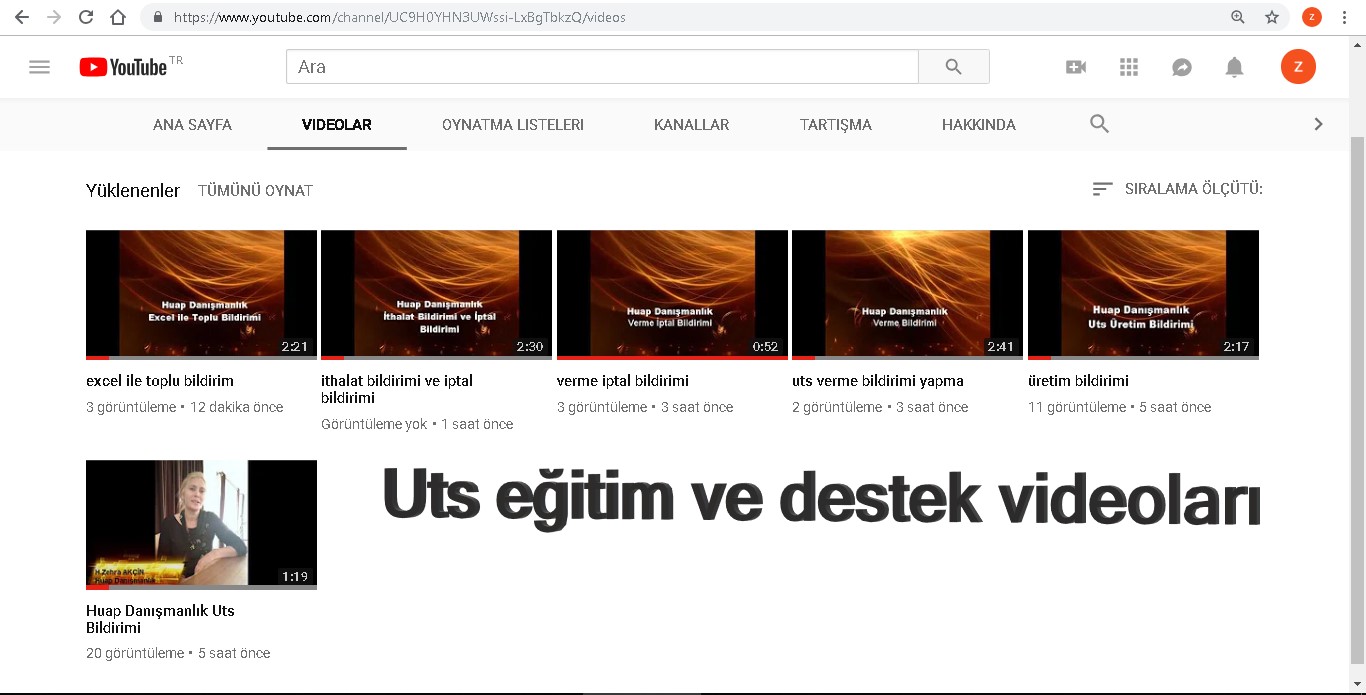Open the browser home page icon

[x=118, y=17]
